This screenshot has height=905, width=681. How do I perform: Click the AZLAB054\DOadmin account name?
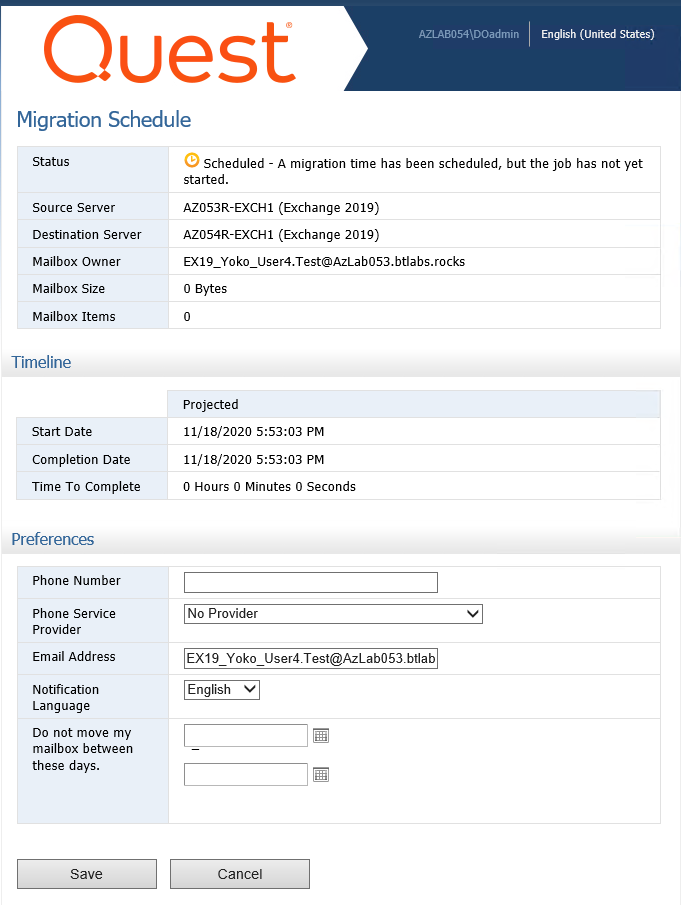click(469, 34)
